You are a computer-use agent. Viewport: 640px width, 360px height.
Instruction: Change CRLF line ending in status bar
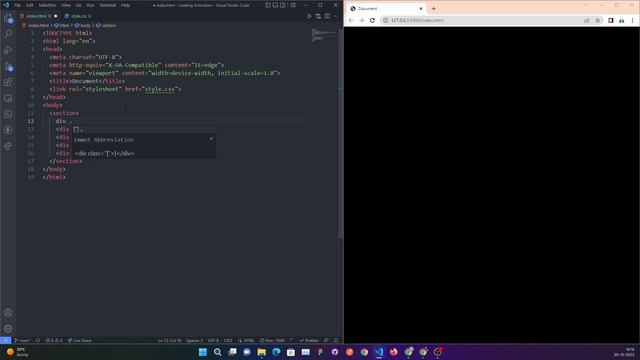click(228, 340)
